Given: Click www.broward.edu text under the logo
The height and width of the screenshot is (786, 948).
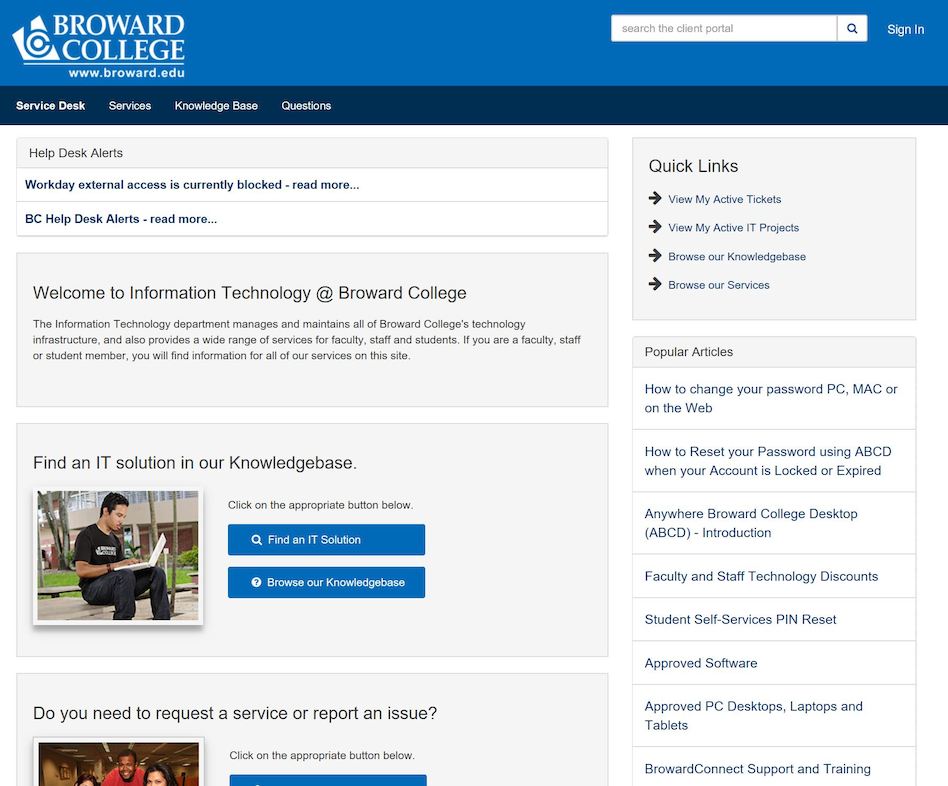Looking at the screenshot, I should pyautogui.click(x=126, y=73).
